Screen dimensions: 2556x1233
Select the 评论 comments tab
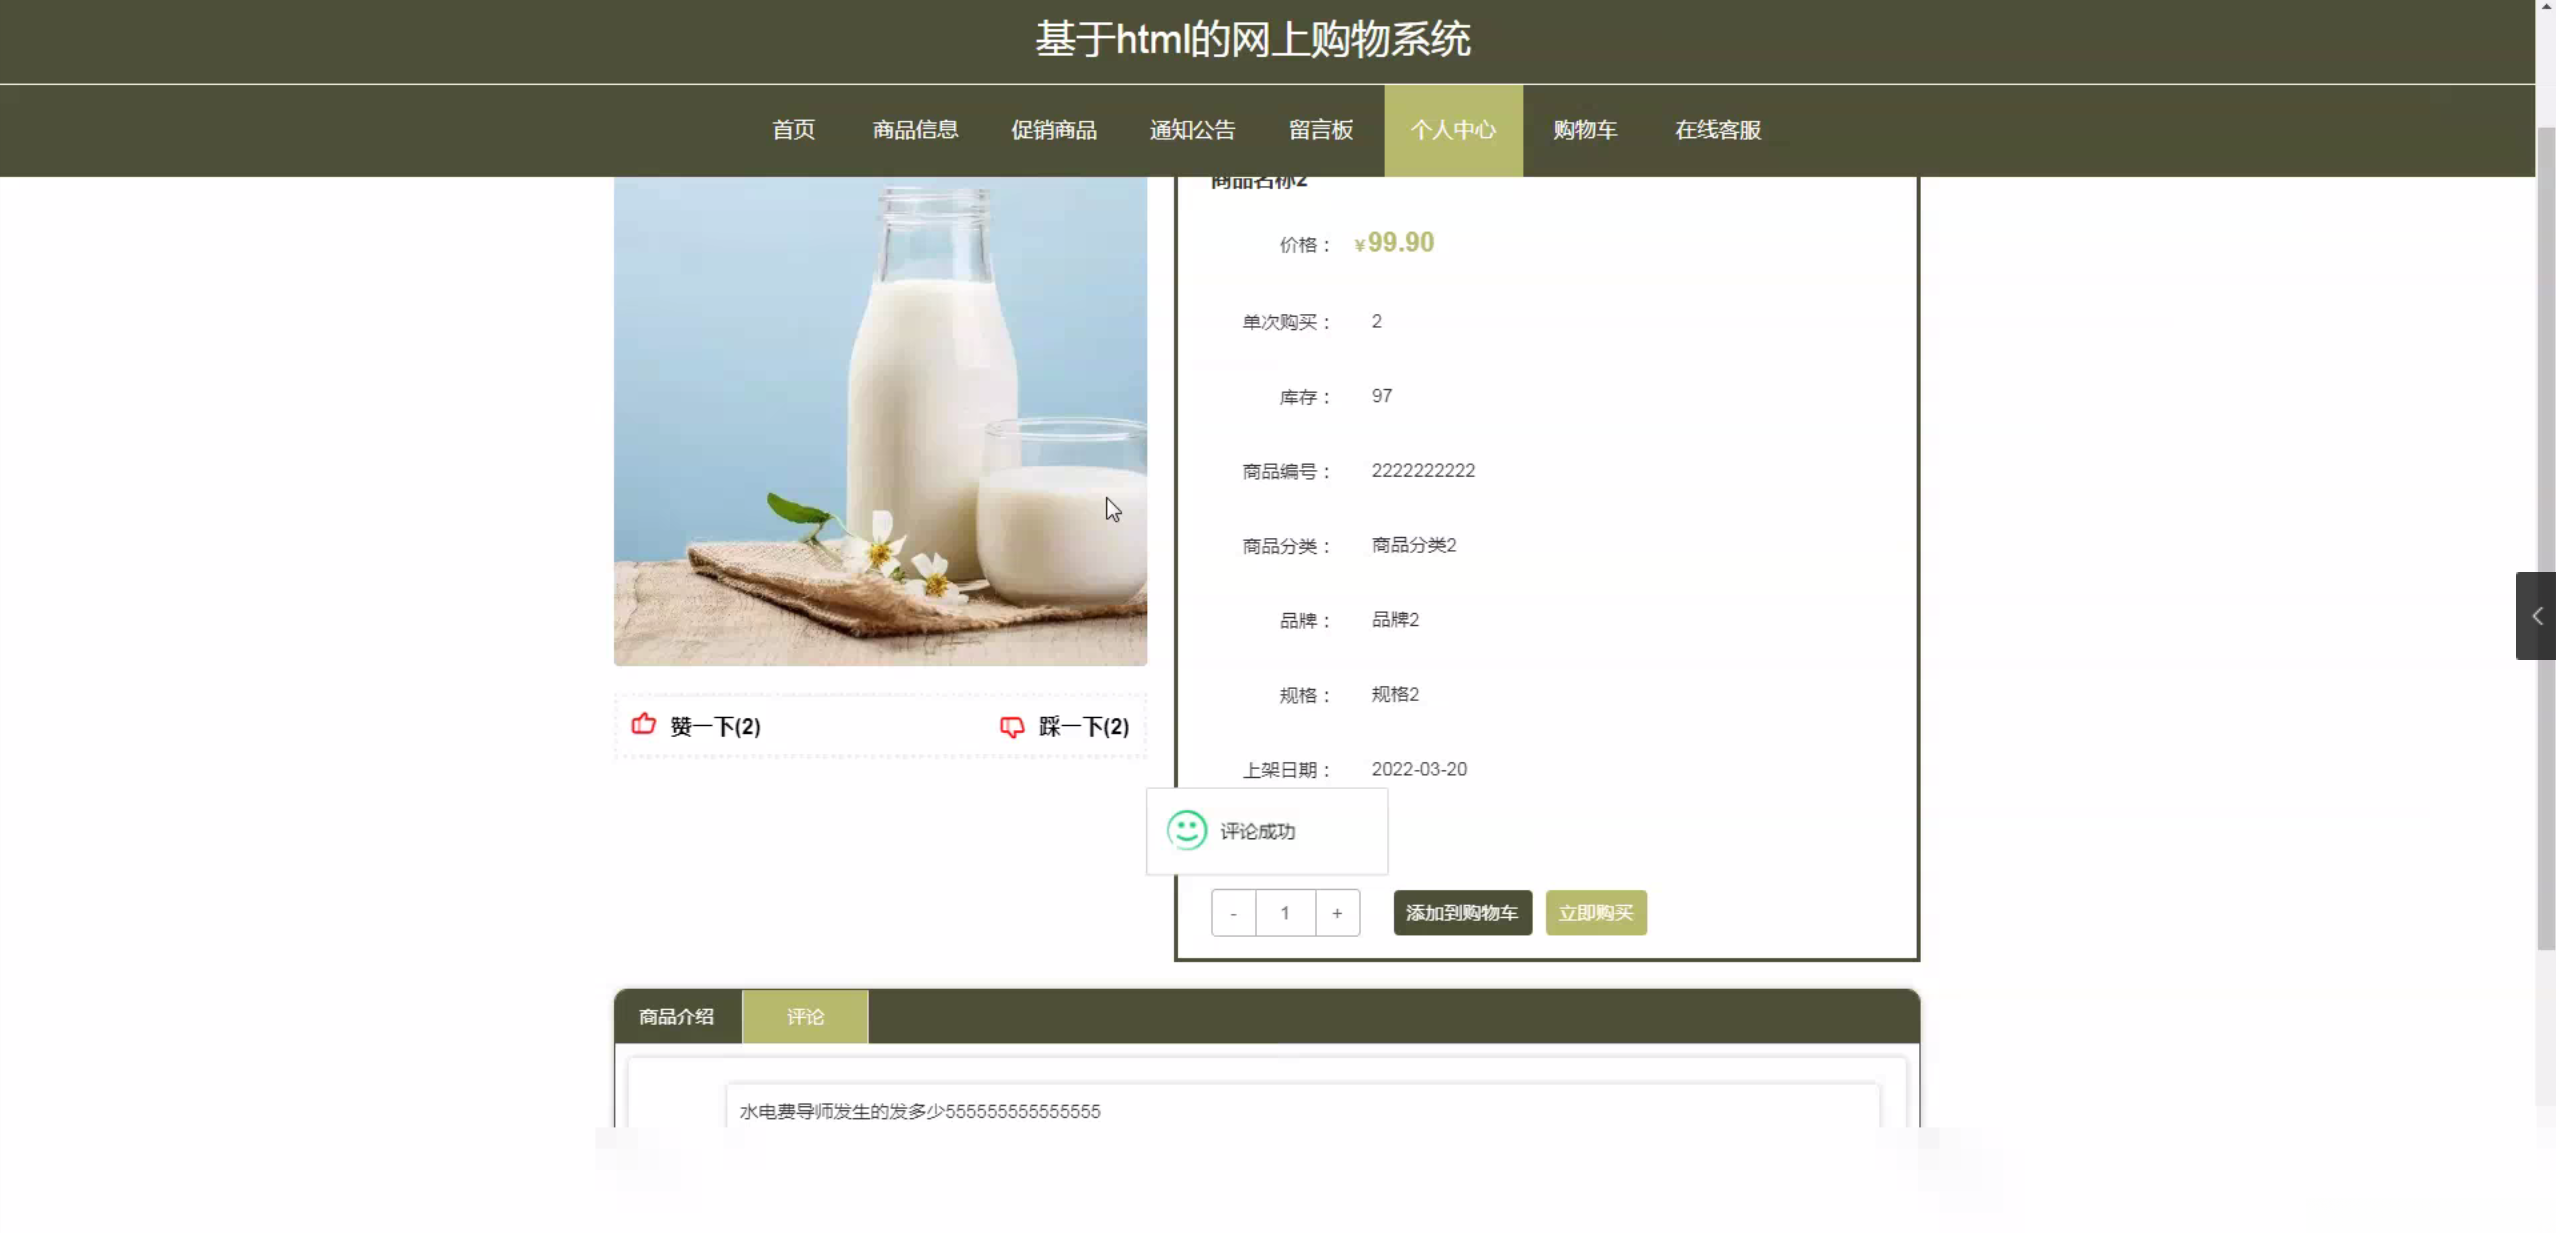[805, 1017]
